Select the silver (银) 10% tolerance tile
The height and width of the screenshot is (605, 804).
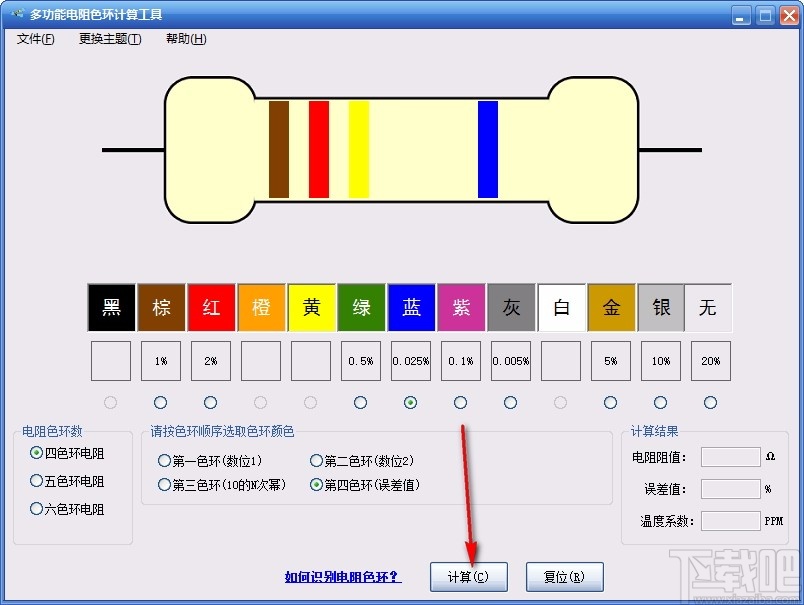tap(660, 308)
